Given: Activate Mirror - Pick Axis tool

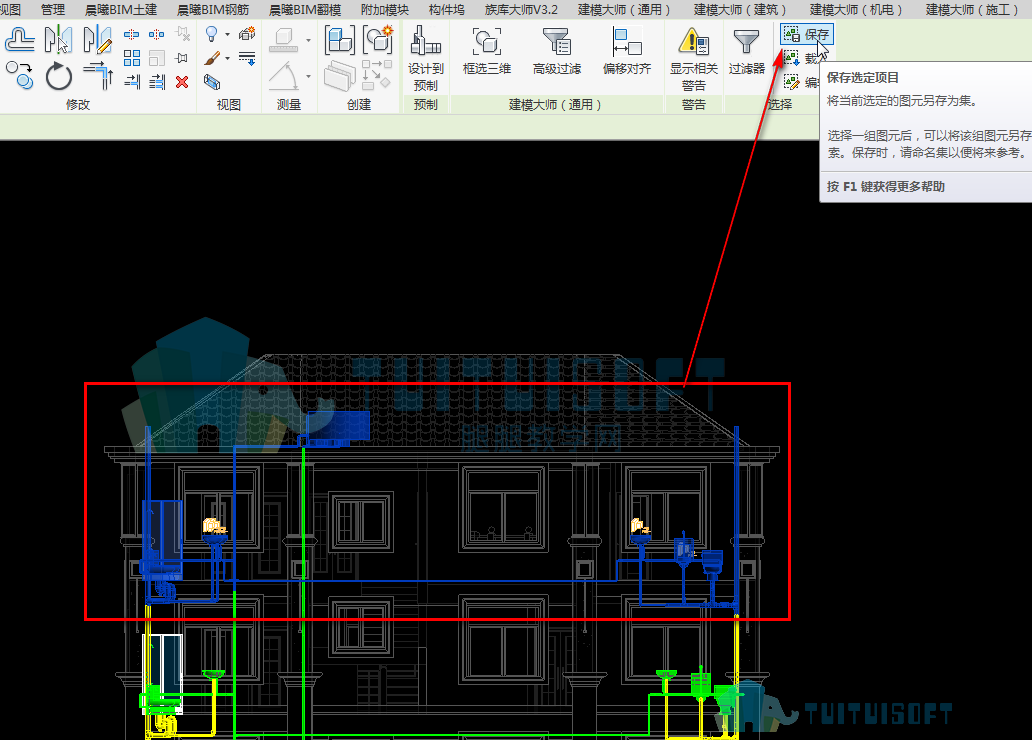Looking at the screenshot, I should pyautogui.click(x=59, y=40).
